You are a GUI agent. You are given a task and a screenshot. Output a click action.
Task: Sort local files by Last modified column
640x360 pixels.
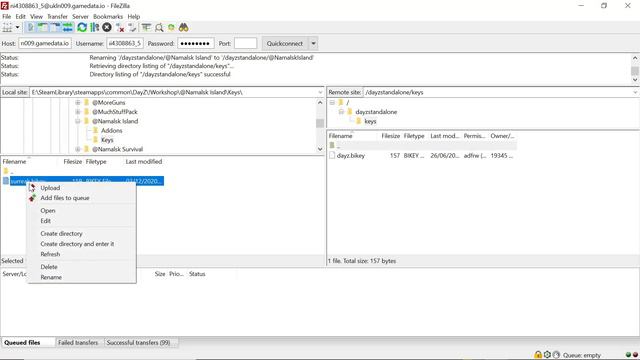(144, 162)
